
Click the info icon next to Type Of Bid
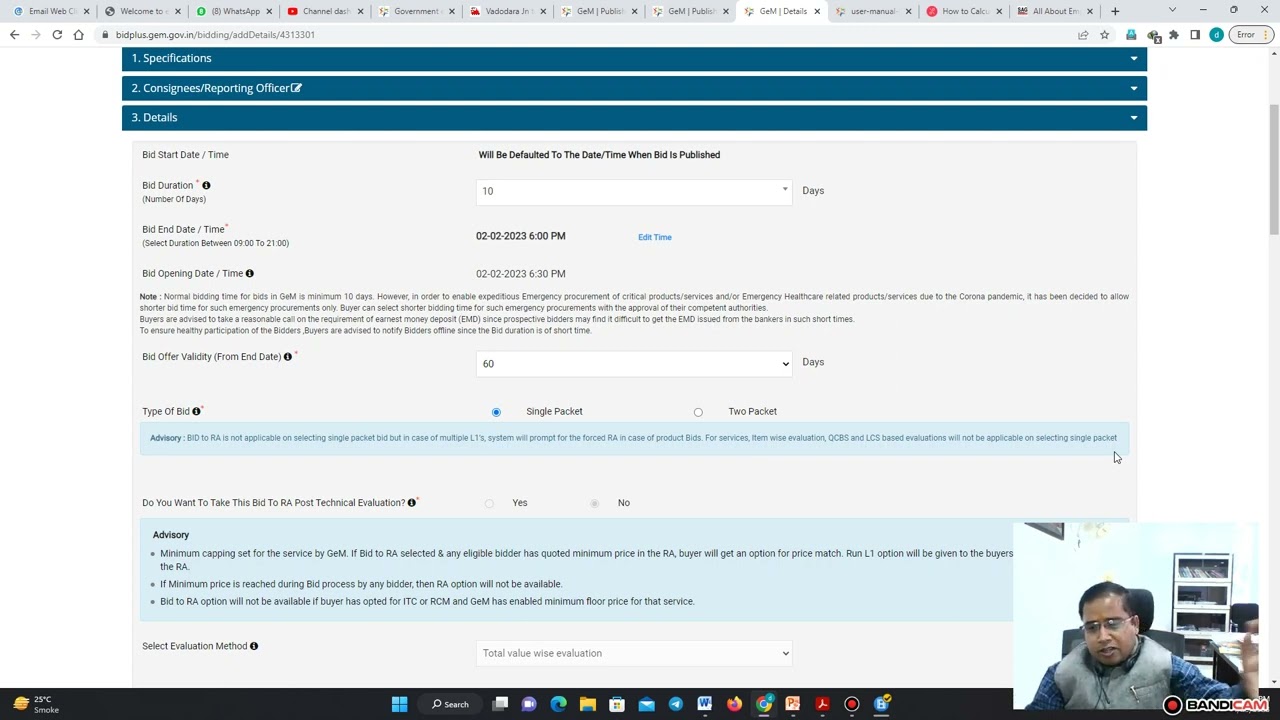(x=196, y=411)
